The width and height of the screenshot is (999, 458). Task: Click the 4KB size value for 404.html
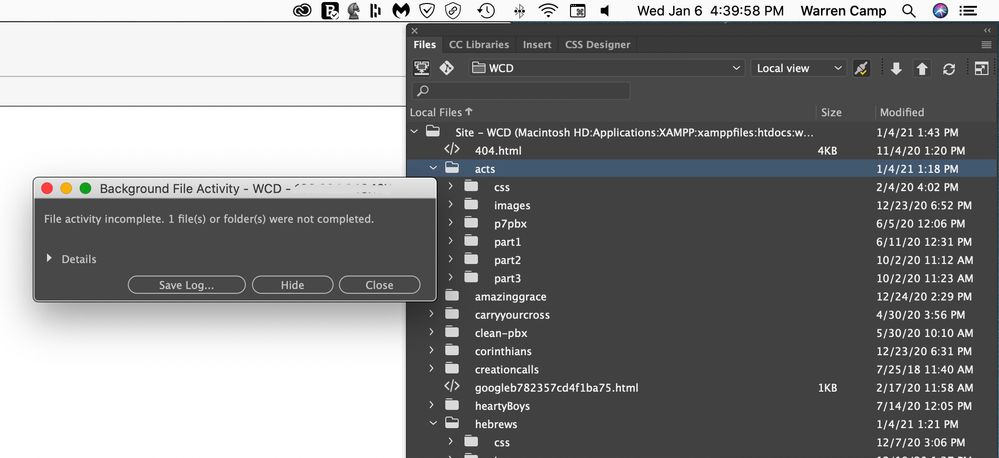(827, 151)
